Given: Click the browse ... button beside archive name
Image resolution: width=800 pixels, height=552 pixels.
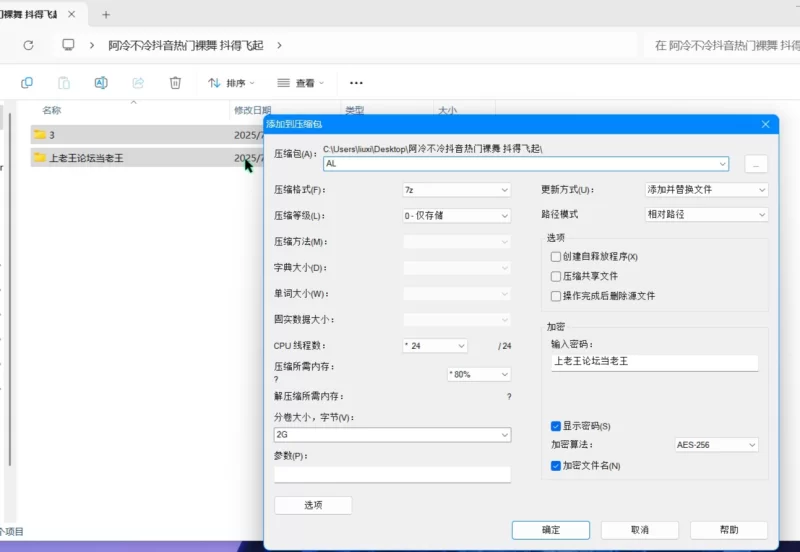Looking at the screenshot, I should point(756,164).
